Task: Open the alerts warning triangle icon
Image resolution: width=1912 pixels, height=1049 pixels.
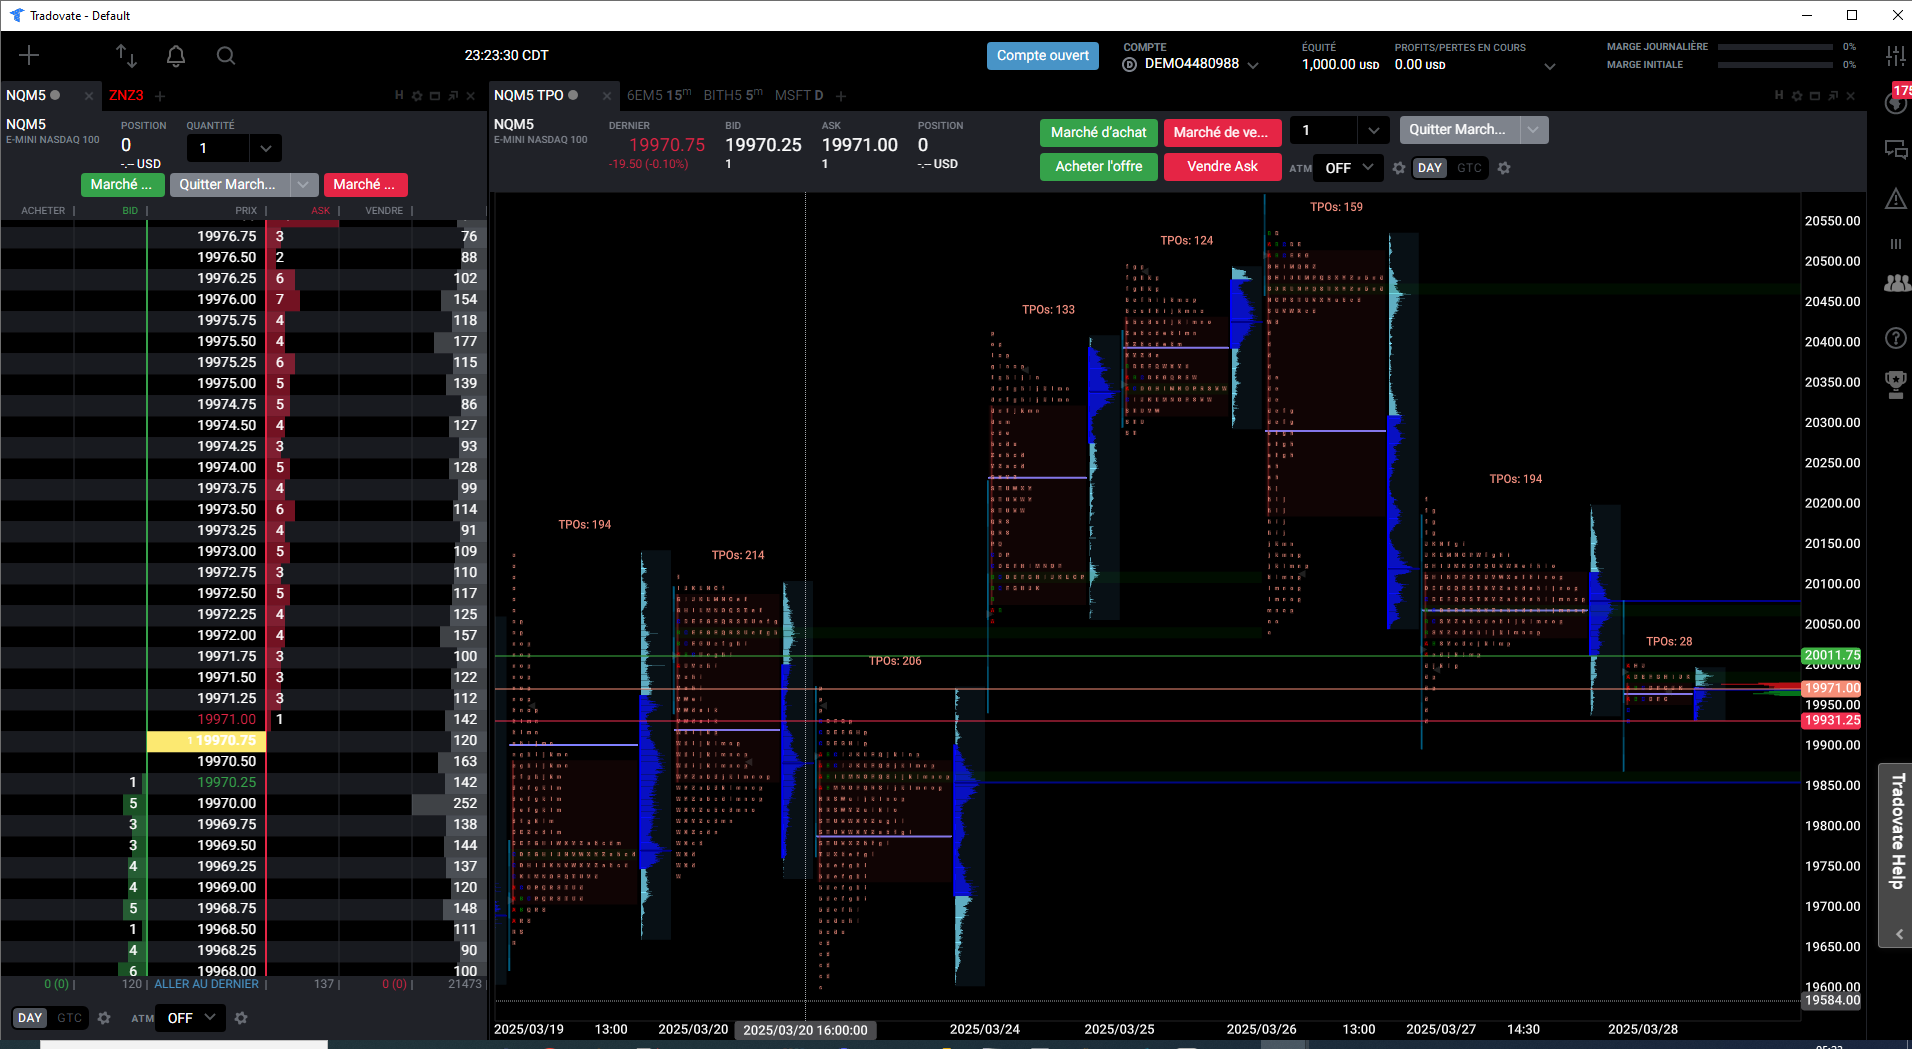Action: 1895,199
